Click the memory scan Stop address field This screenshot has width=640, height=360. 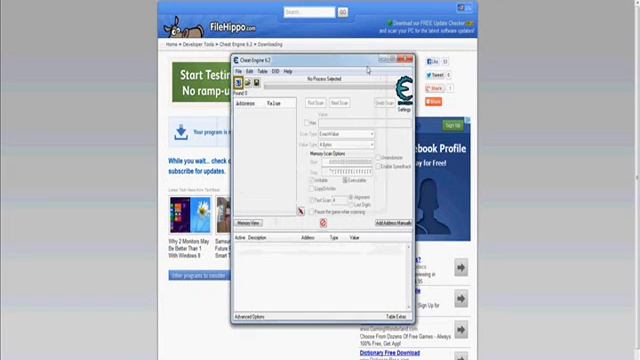pyautogui.click(x=347, y=172)
